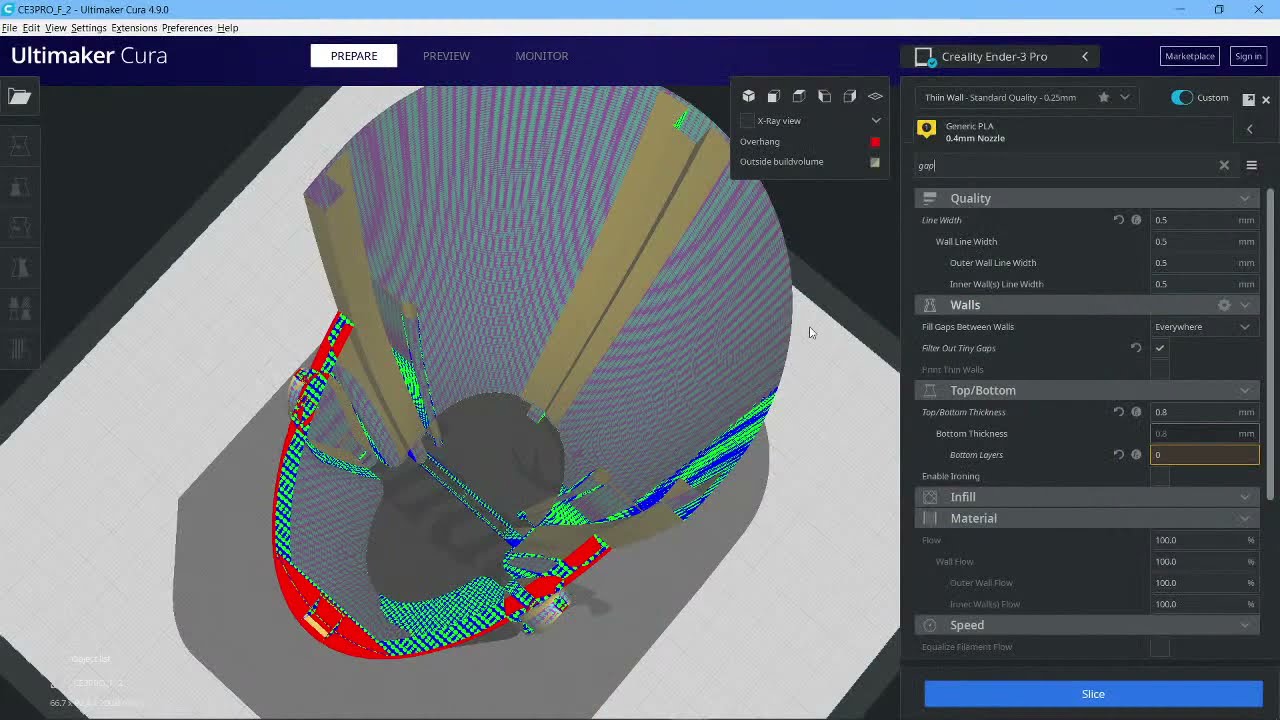
Task: Switch to the MONITOR stage tab
Action: pos(542,56)
